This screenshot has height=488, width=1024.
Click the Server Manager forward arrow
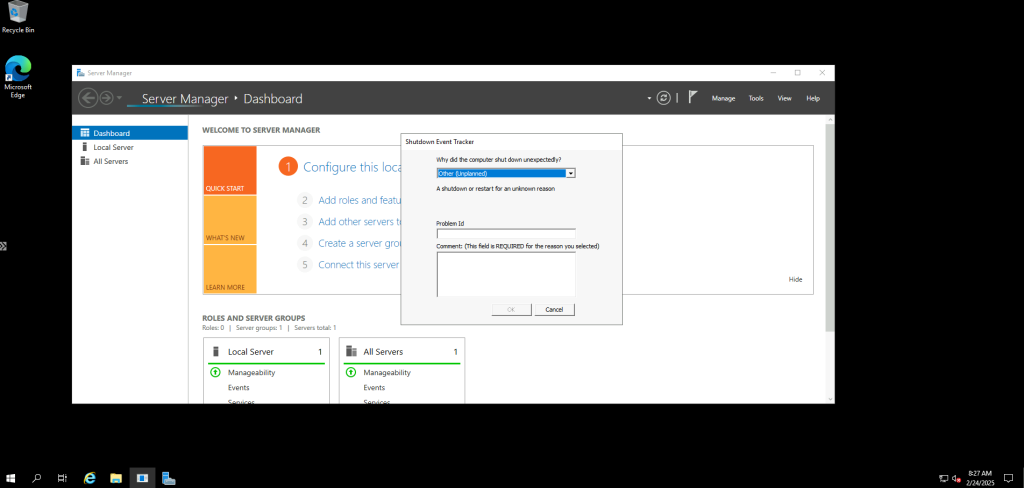[x=106, y=98]
